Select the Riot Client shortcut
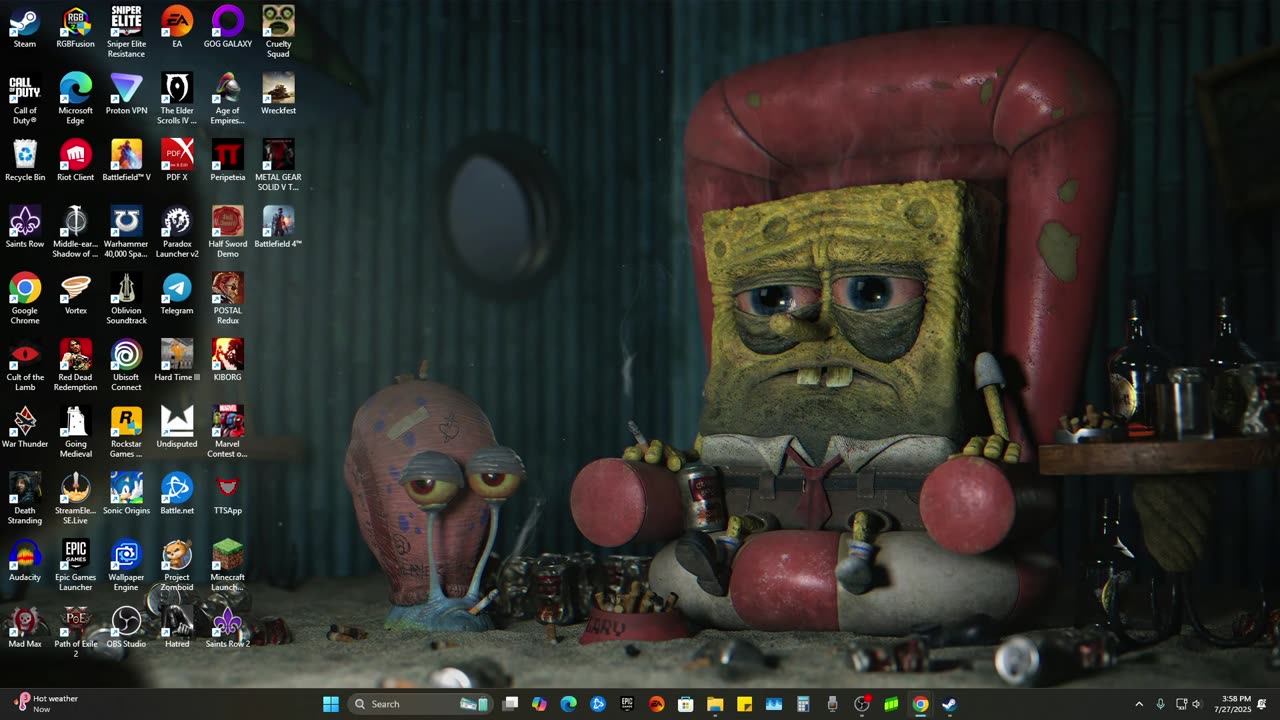This screenshot has height=720, width=1280. click(x=76, y=160)
